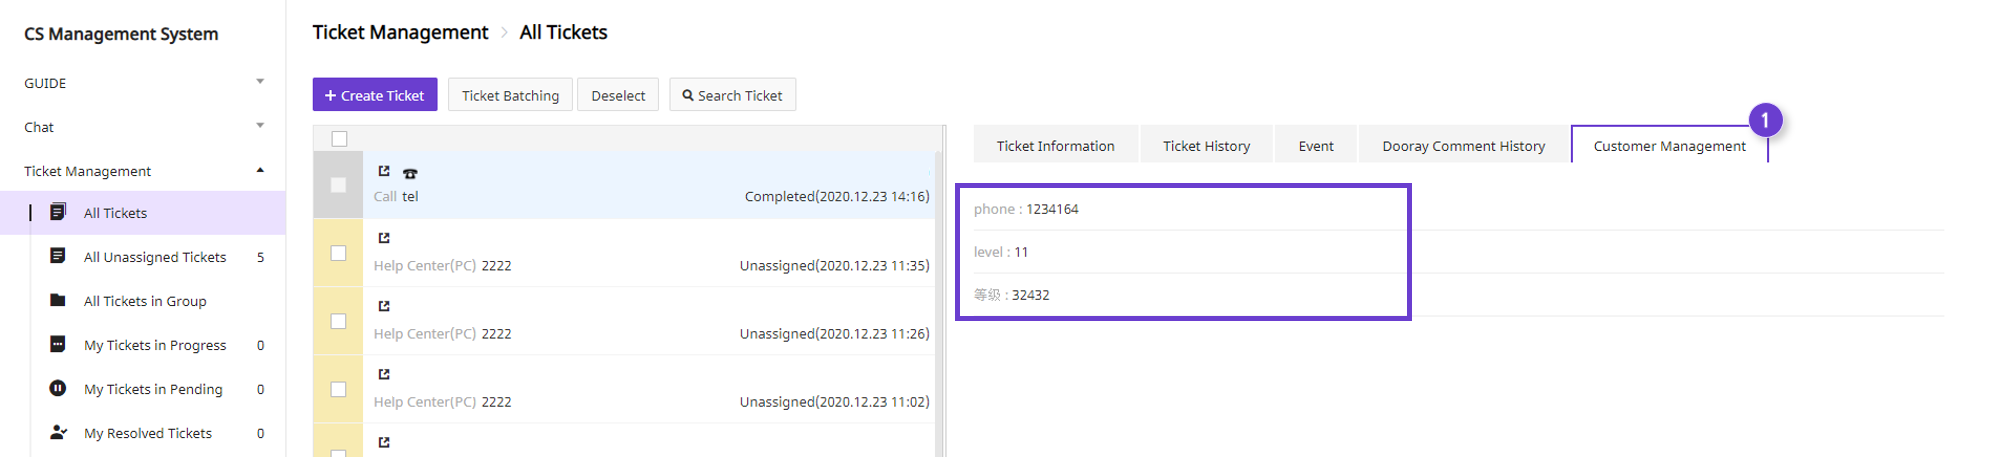2000x461 pixels.
Task: Open the All Tickets list icon
Action: (58, 212)
